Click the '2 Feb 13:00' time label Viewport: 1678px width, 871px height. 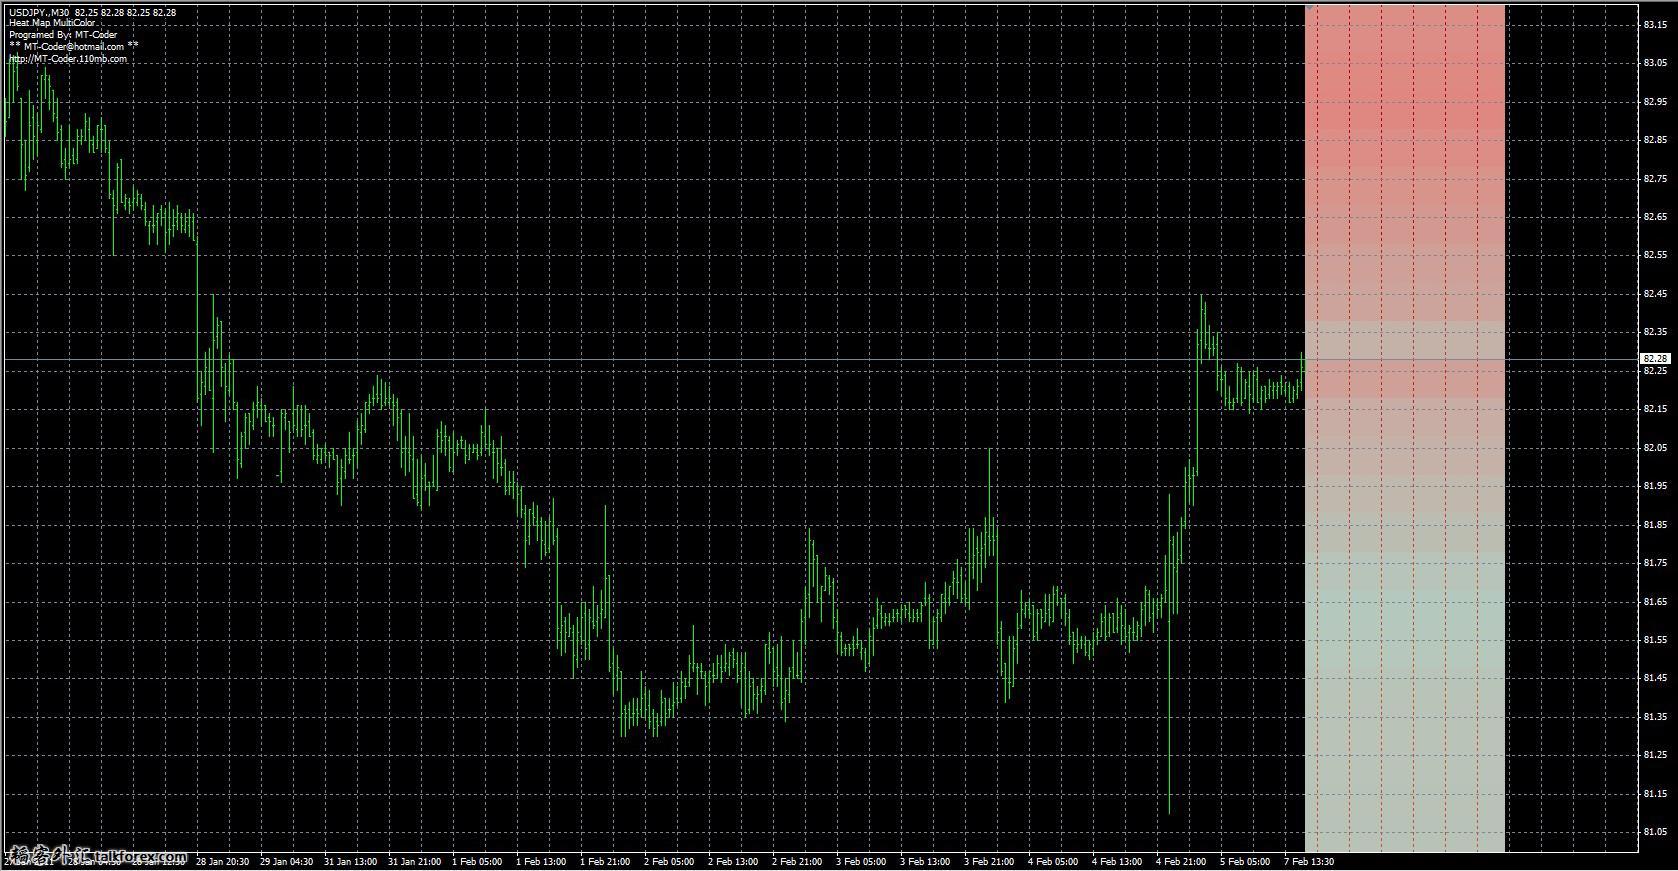pos(733,861)
